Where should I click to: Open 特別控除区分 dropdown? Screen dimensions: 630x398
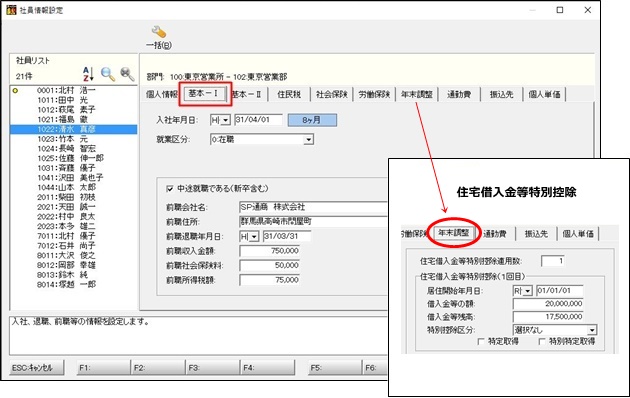click(x=592, y=330)
